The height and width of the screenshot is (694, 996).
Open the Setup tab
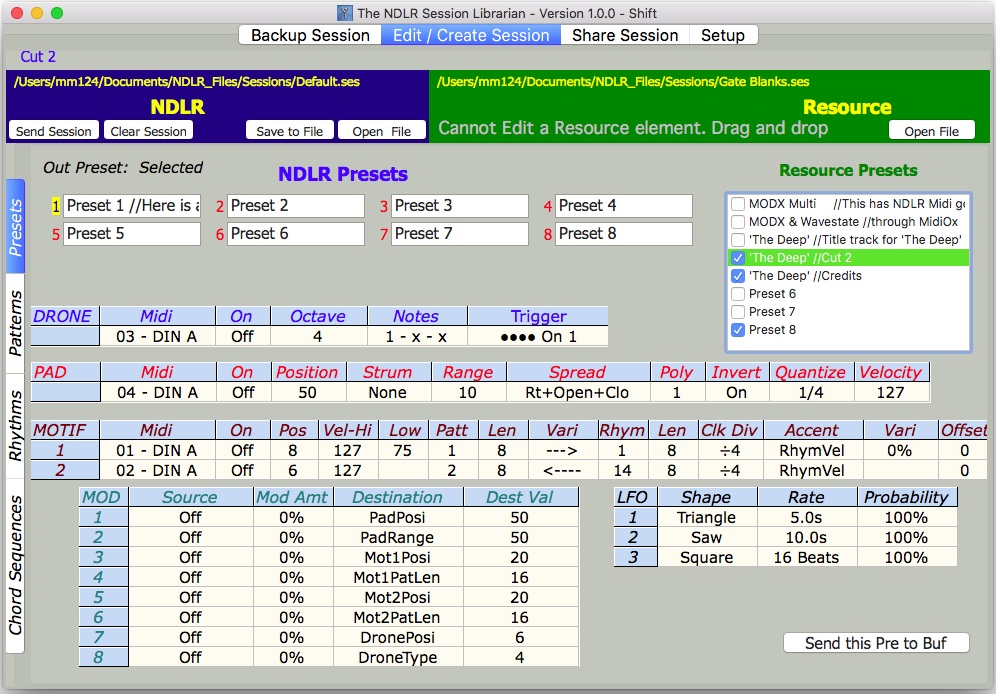coord(723,35)
